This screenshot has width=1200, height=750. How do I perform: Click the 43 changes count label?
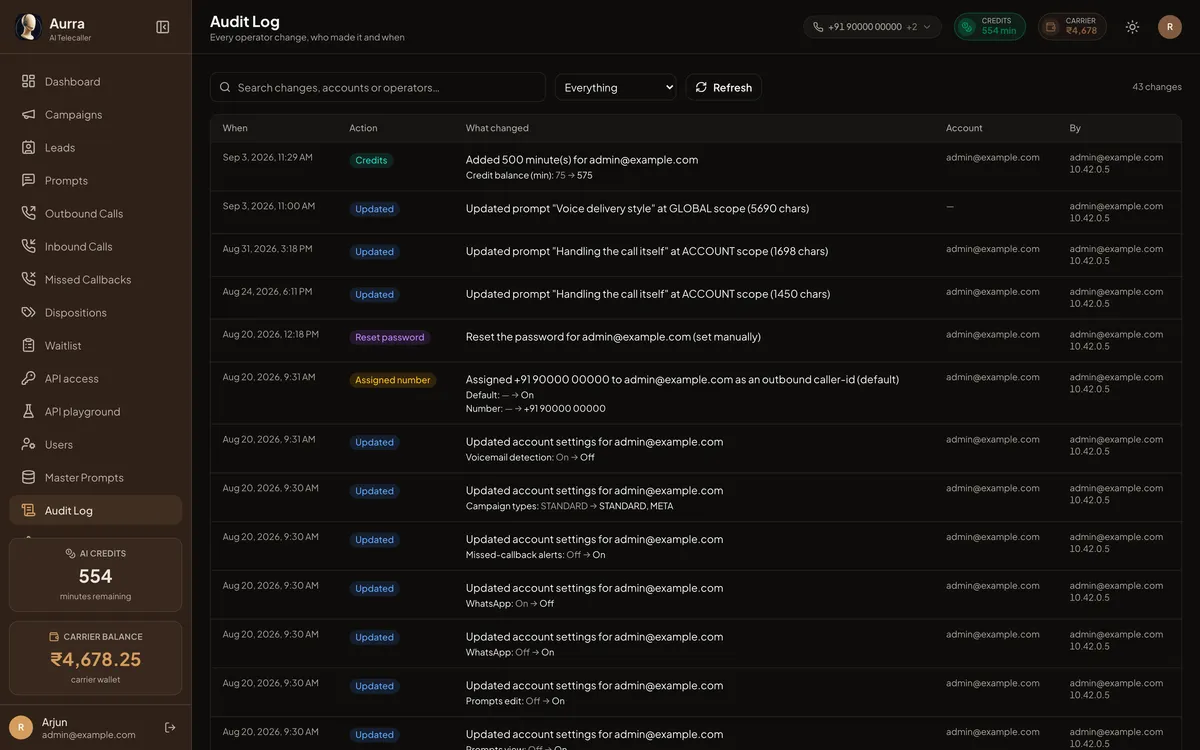click(1157, 87)
